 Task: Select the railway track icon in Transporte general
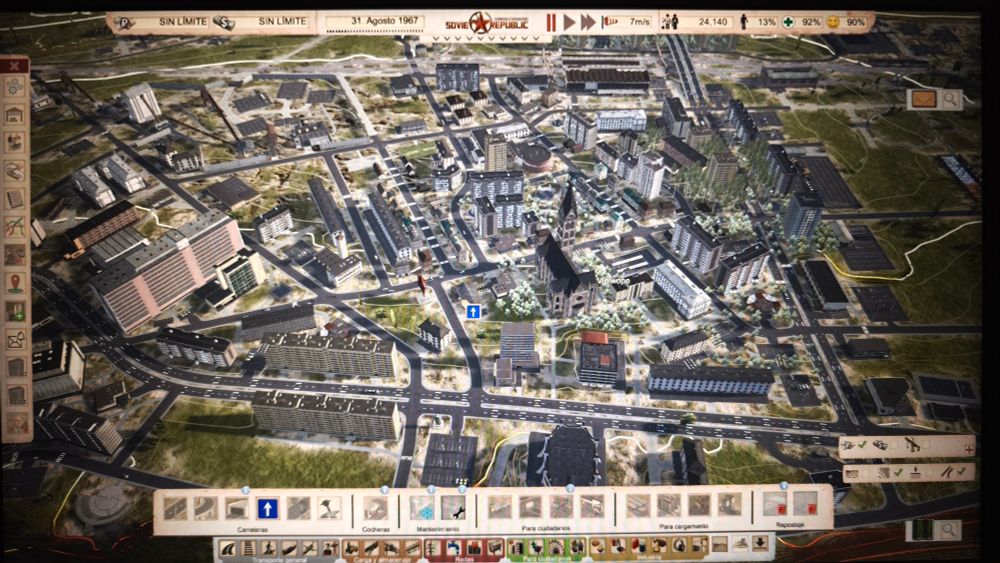(x=249, y=548)
